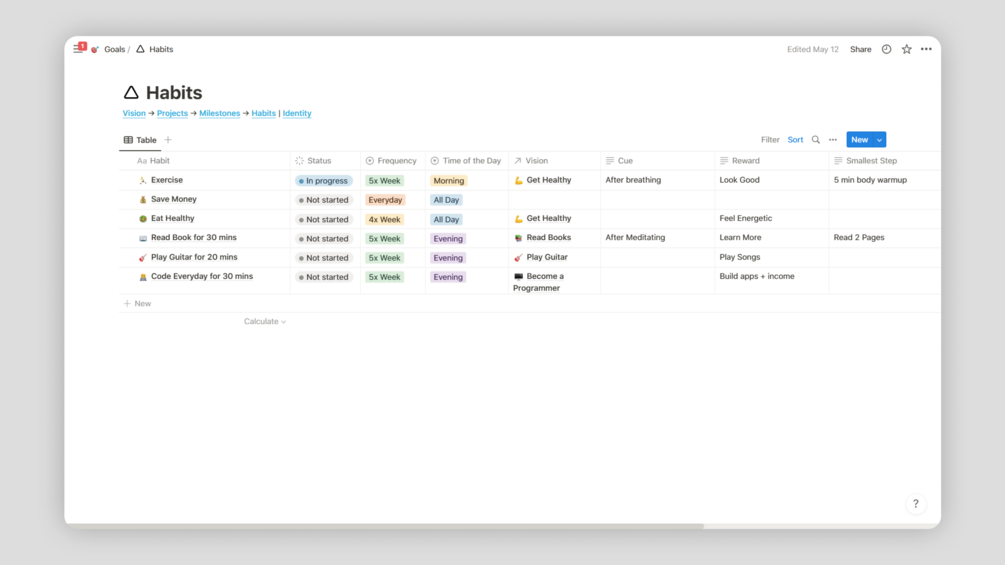Viewport: 1005px width, 565px height.
Task: Open the help question mark button
Action: coord(915,504)
